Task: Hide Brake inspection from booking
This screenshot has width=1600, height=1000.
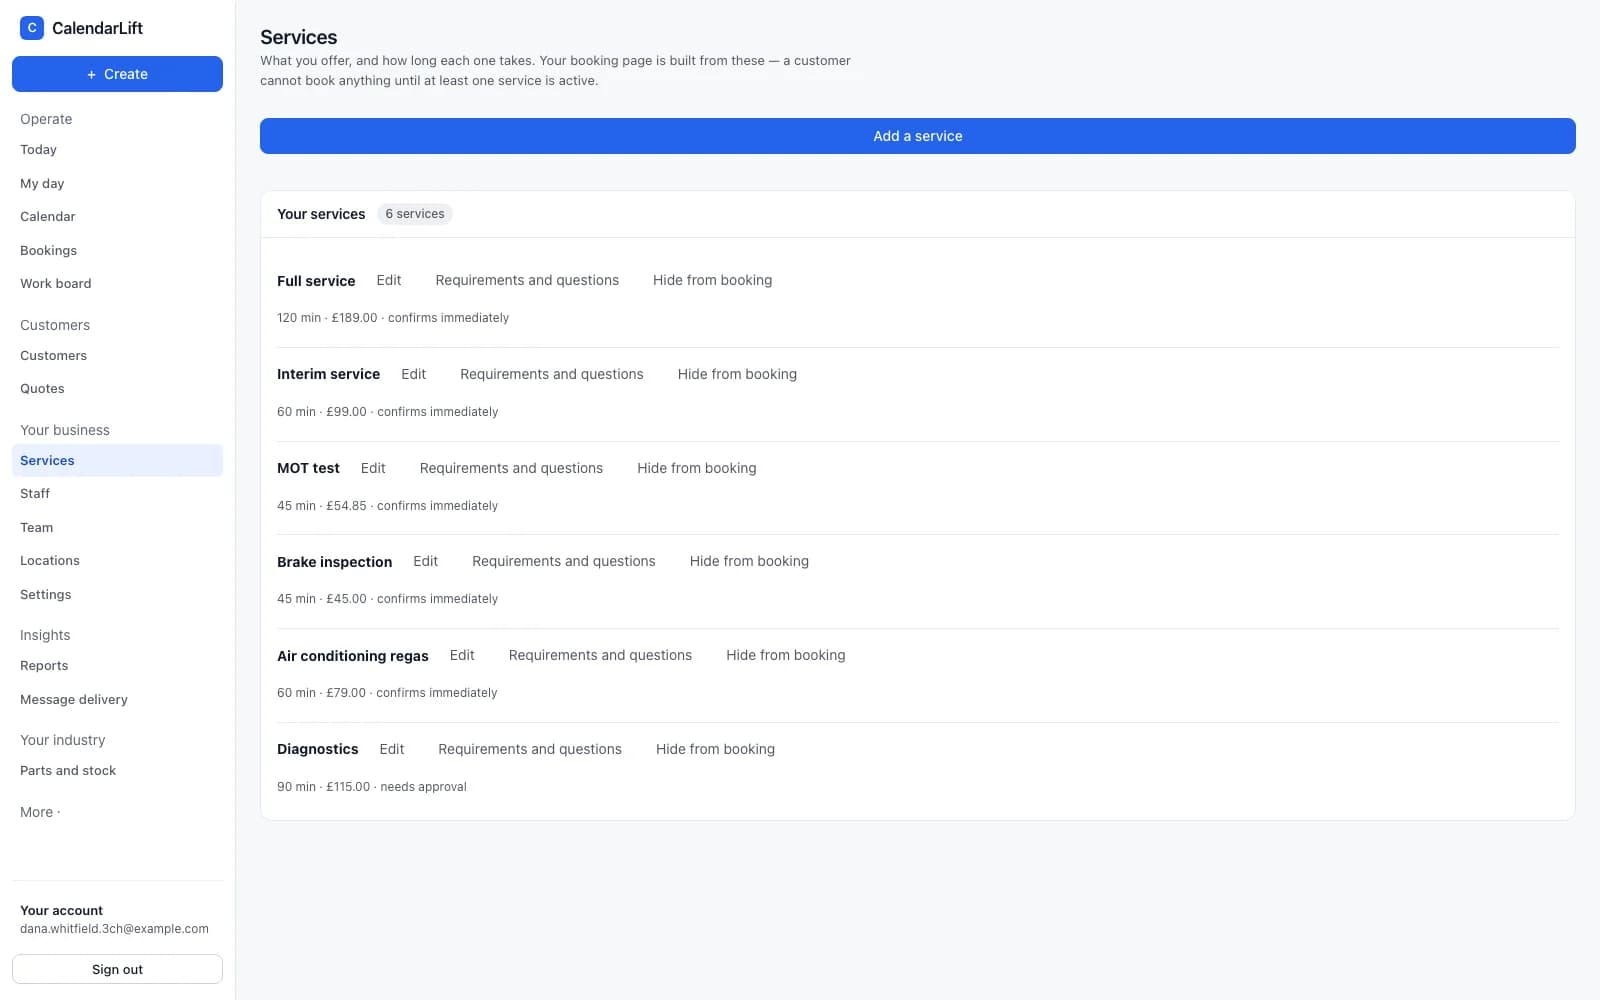Action: click(x=749, y=561)
